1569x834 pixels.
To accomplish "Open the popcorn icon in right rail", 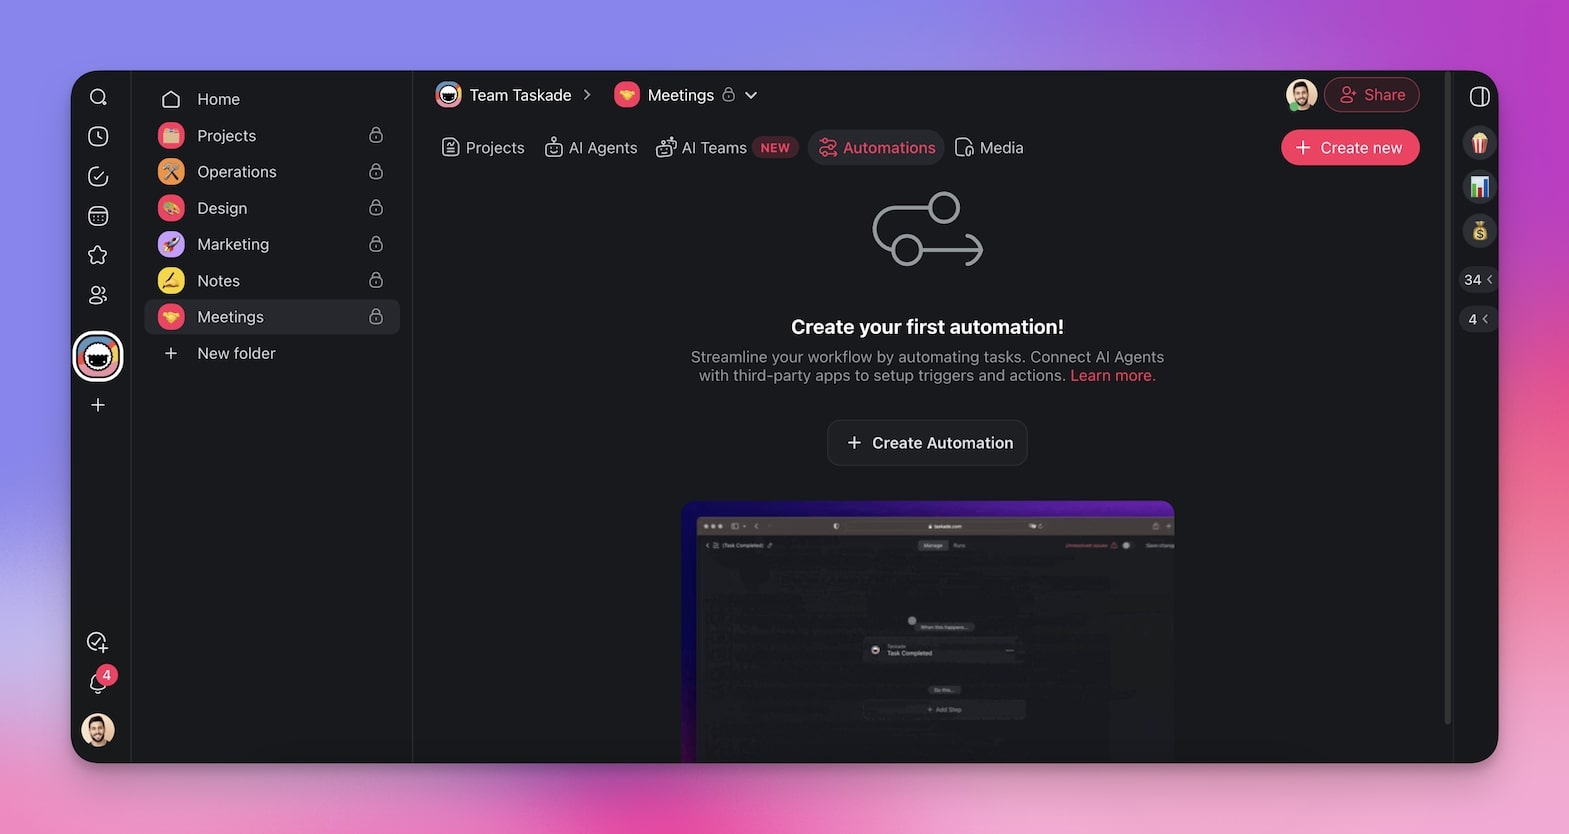I will (1480, 143).
